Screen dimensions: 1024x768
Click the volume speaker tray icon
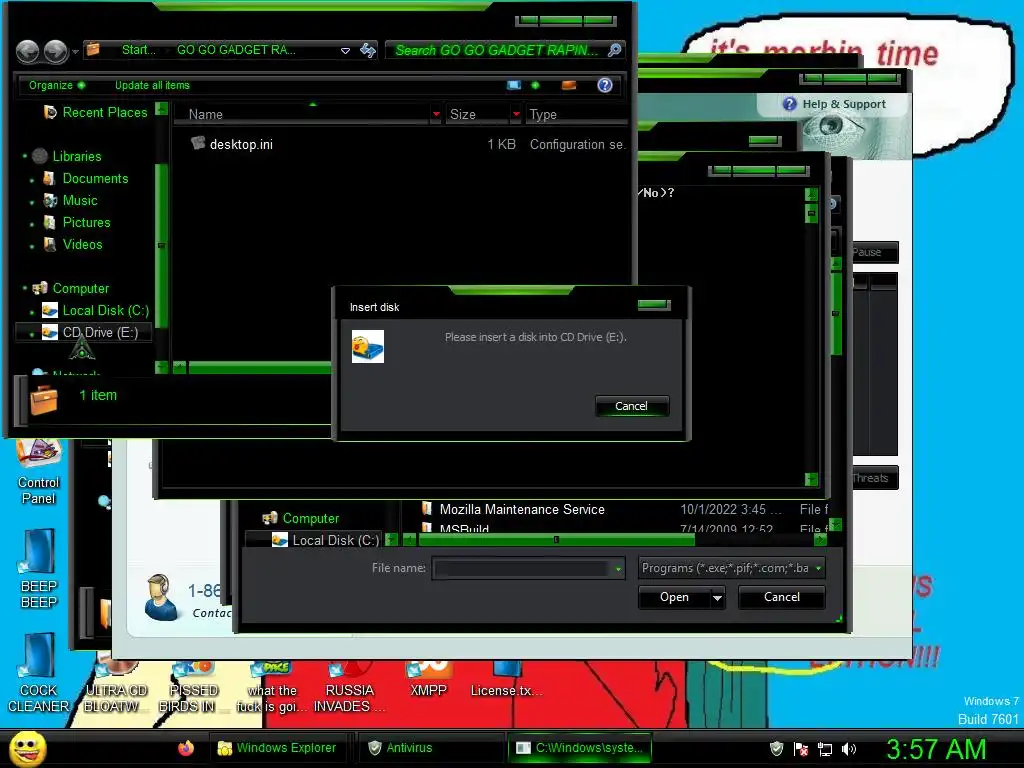click(848, 748)
